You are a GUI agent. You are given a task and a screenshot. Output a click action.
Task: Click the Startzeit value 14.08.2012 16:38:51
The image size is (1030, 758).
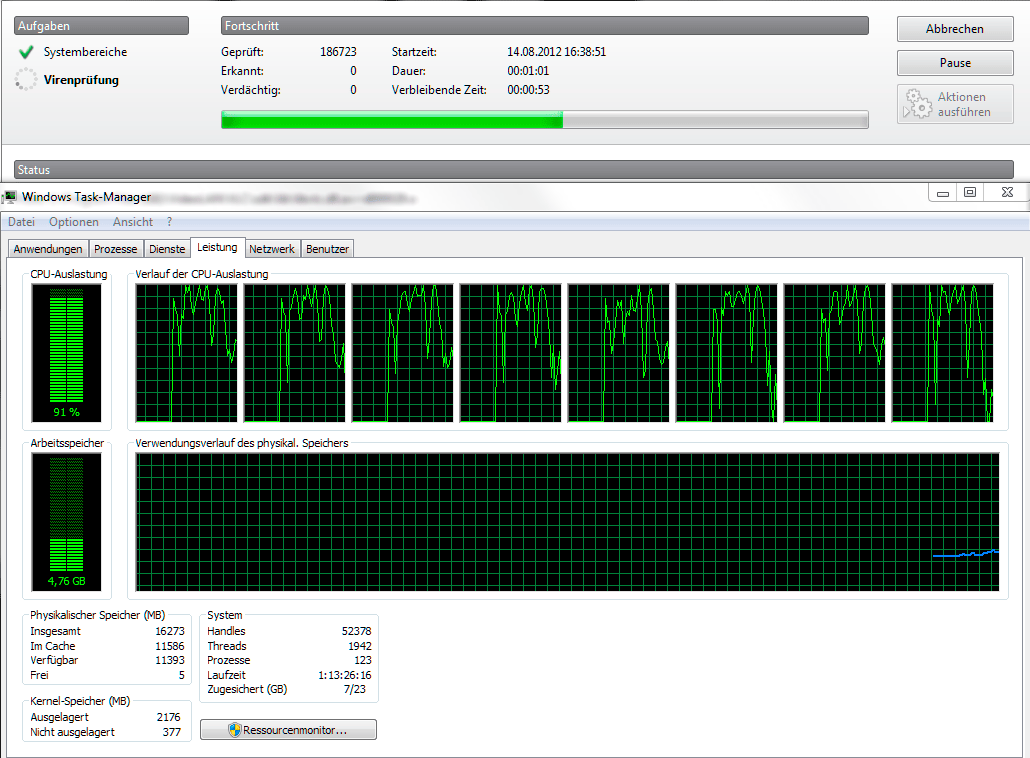coord(556,52)
